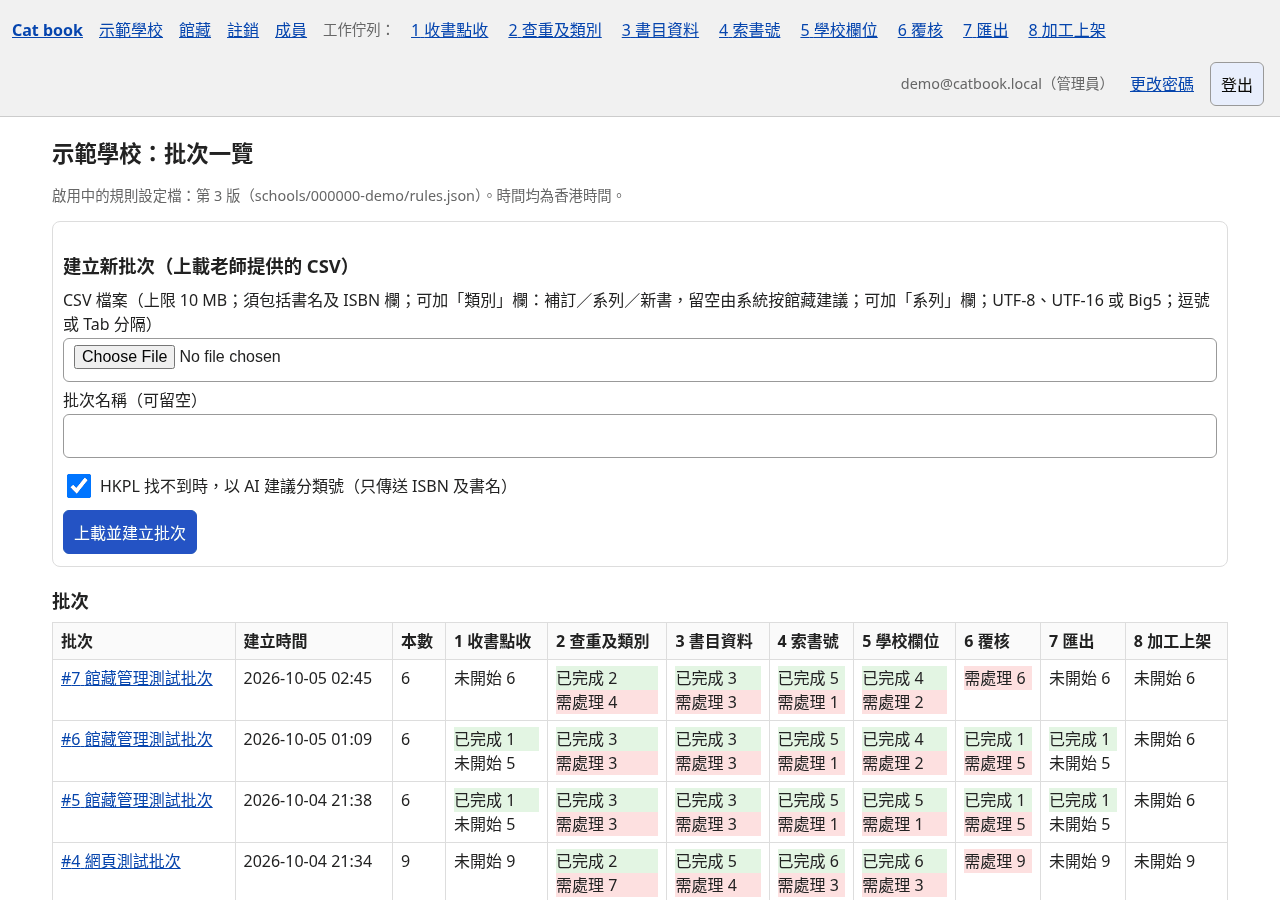Open the 館藏 nav link
This screenshot has height=900, width=1280.
click(195, 30)
